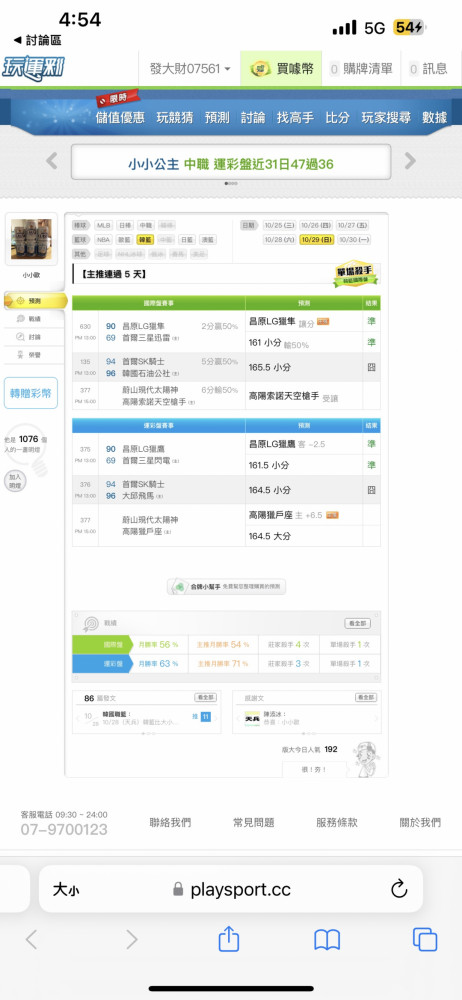The image size is (462, 1000).
Task: Tap the 買噱幣 coin button
Action: click(281, 69)
